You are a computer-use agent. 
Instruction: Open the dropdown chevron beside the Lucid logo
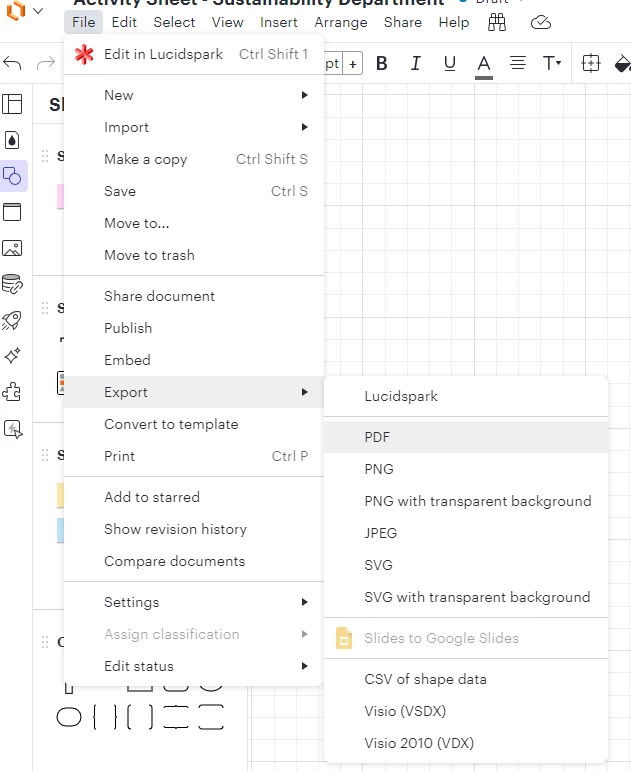[37, 10]
